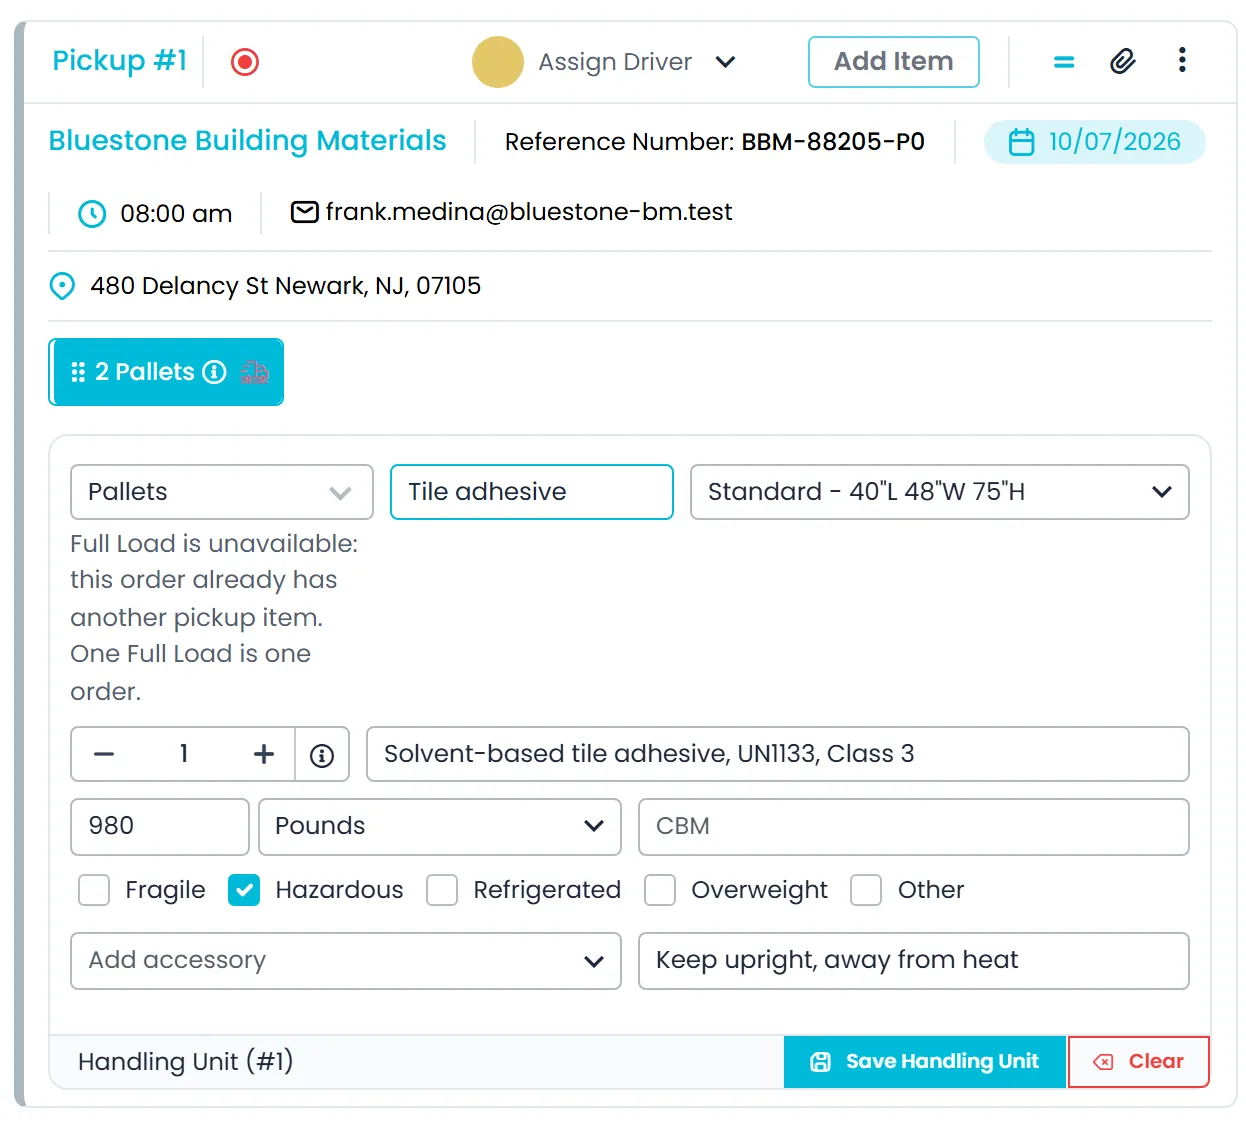1246x1122 pixels.
Task: Enable the Refrigerated checkbox
Action: tap(442, 890)
